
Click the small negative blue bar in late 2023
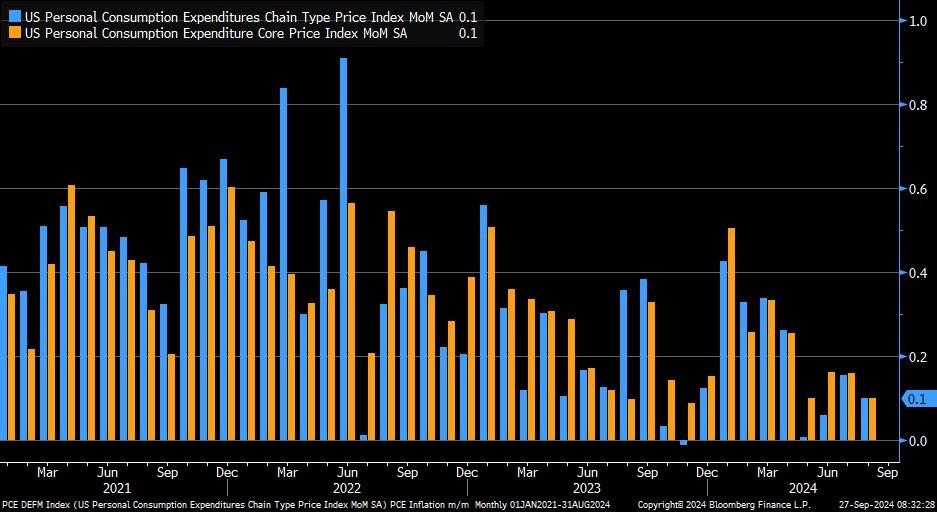click(x=684, y=443)
